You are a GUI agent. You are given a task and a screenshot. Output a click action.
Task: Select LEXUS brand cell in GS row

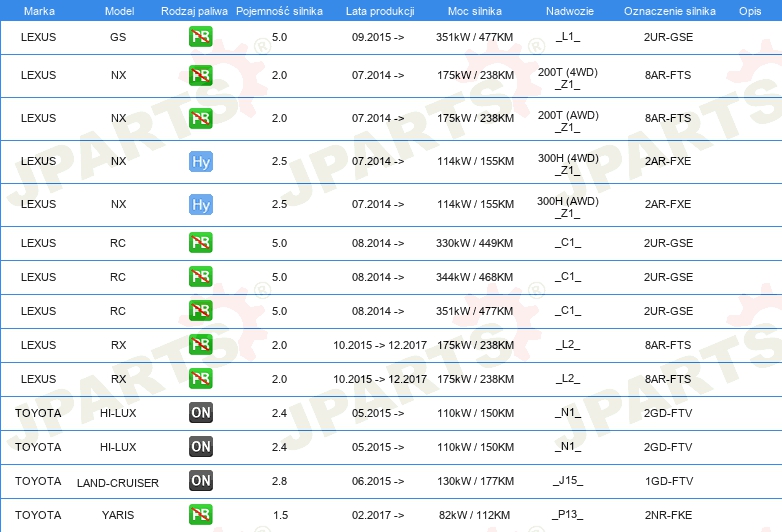pyautogui.click(x=38, y=37)
